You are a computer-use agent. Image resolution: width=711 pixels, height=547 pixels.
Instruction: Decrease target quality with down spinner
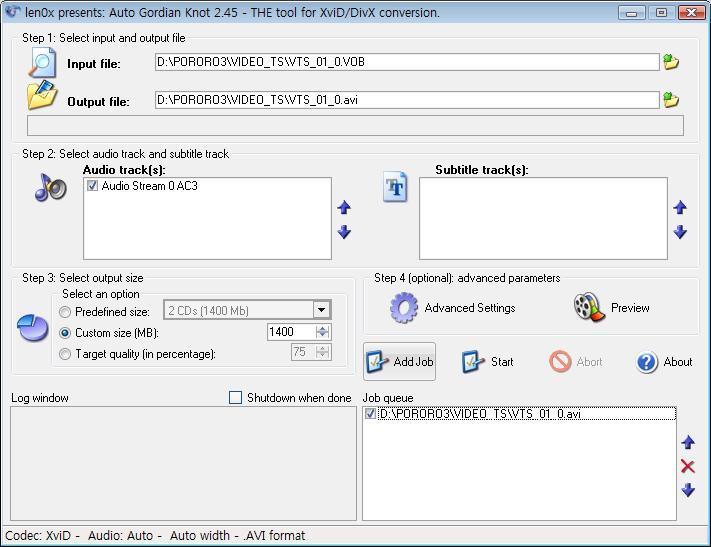[x=322, y=355]
